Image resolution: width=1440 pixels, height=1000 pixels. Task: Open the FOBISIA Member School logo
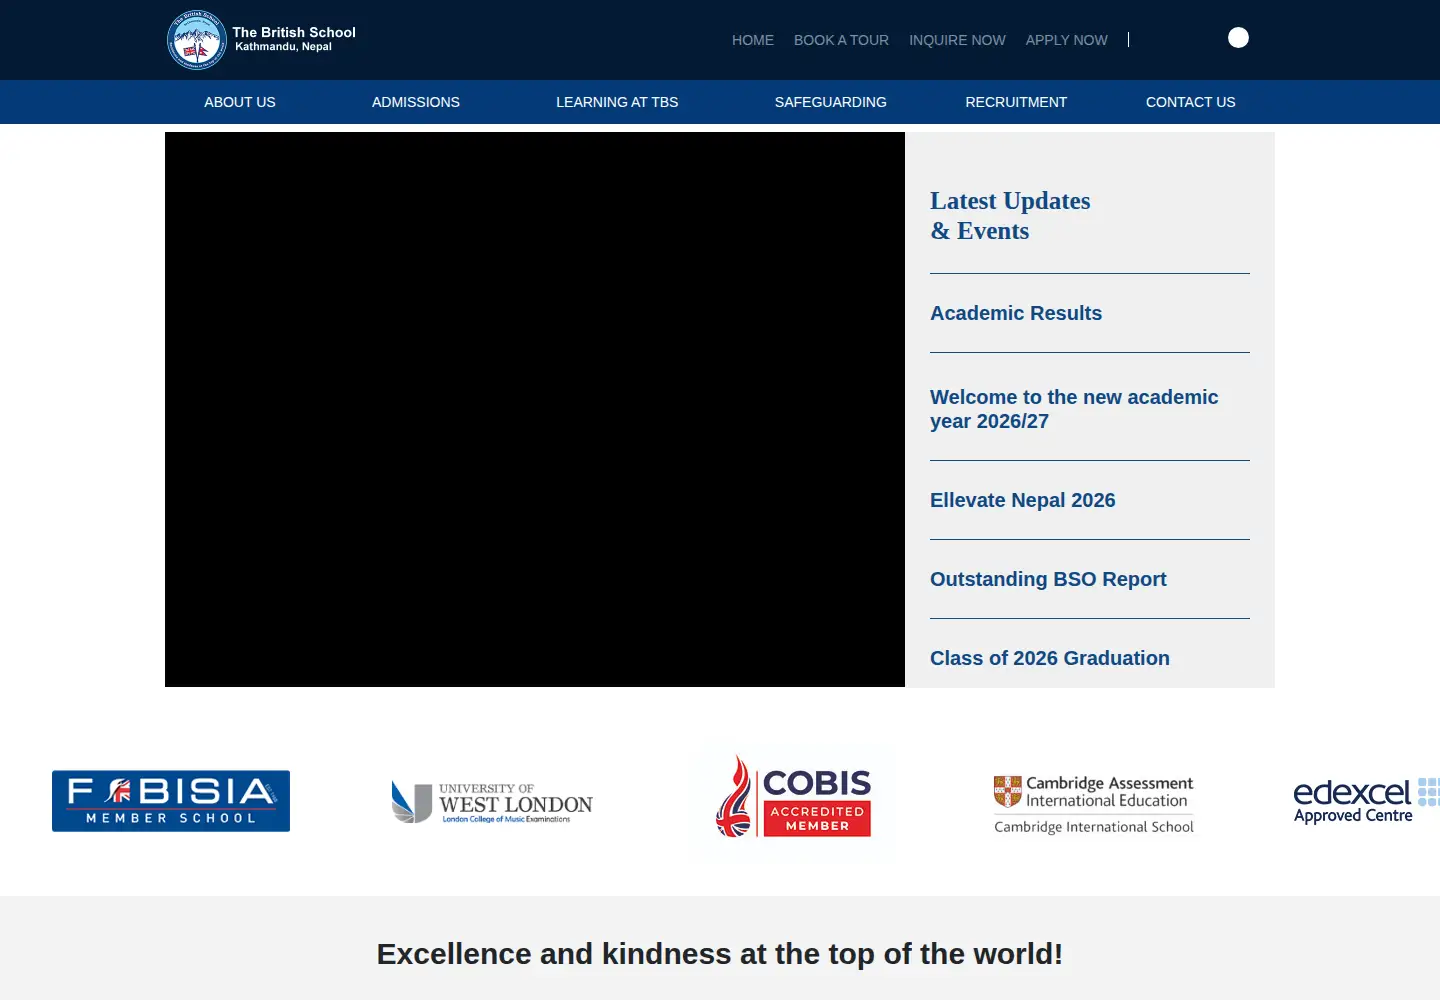pos(171,801)
